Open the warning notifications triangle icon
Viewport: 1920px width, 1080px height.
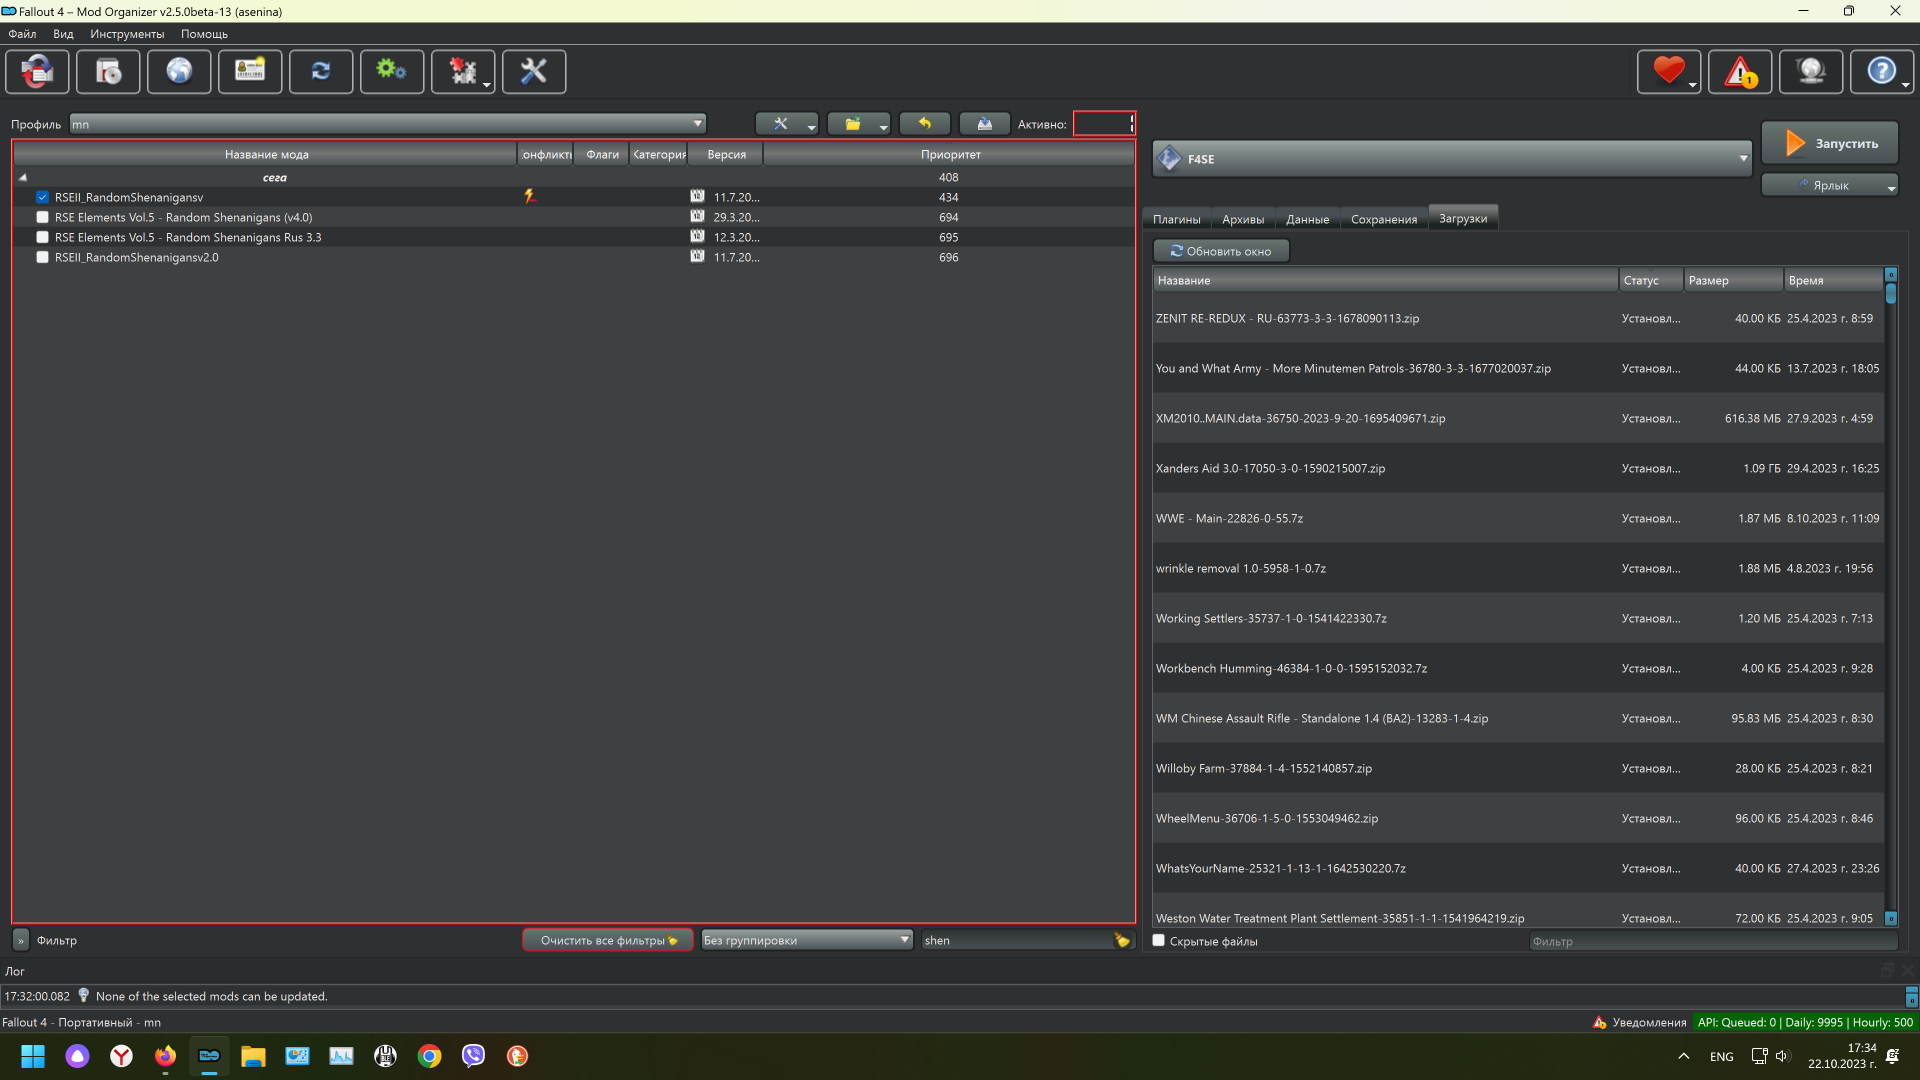pos(1739,72)
